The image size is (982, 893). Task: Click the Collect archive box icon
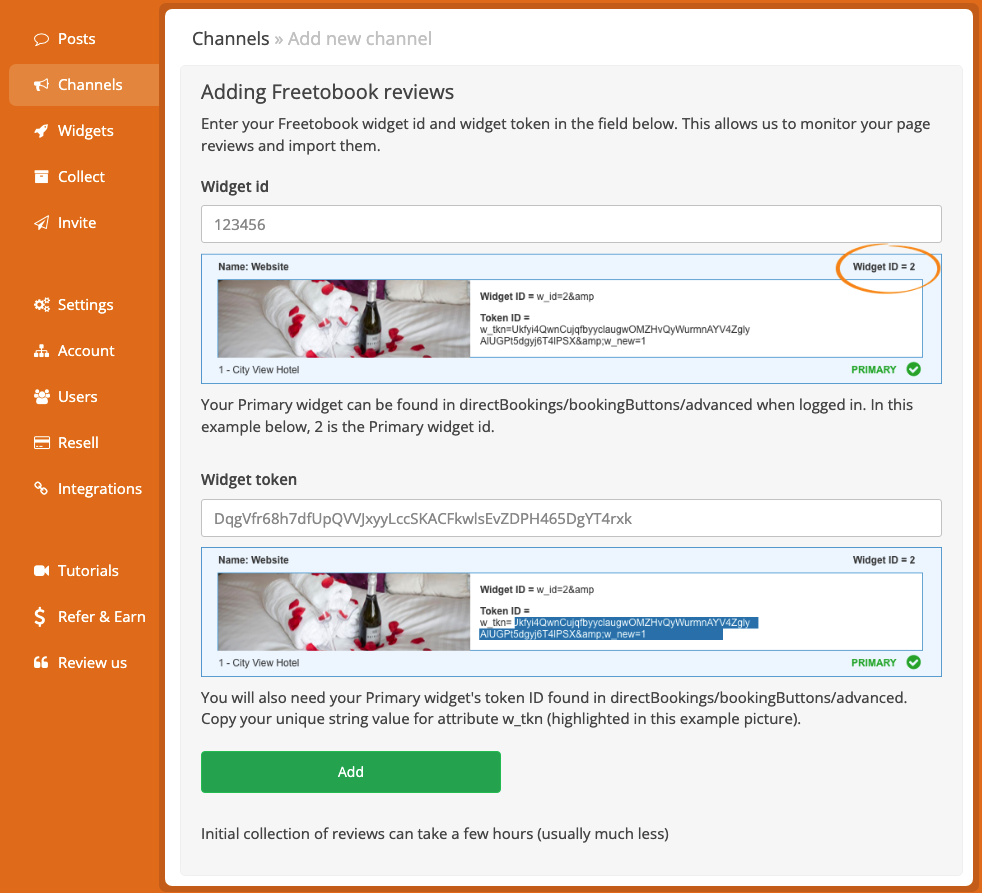click(41, 177)
